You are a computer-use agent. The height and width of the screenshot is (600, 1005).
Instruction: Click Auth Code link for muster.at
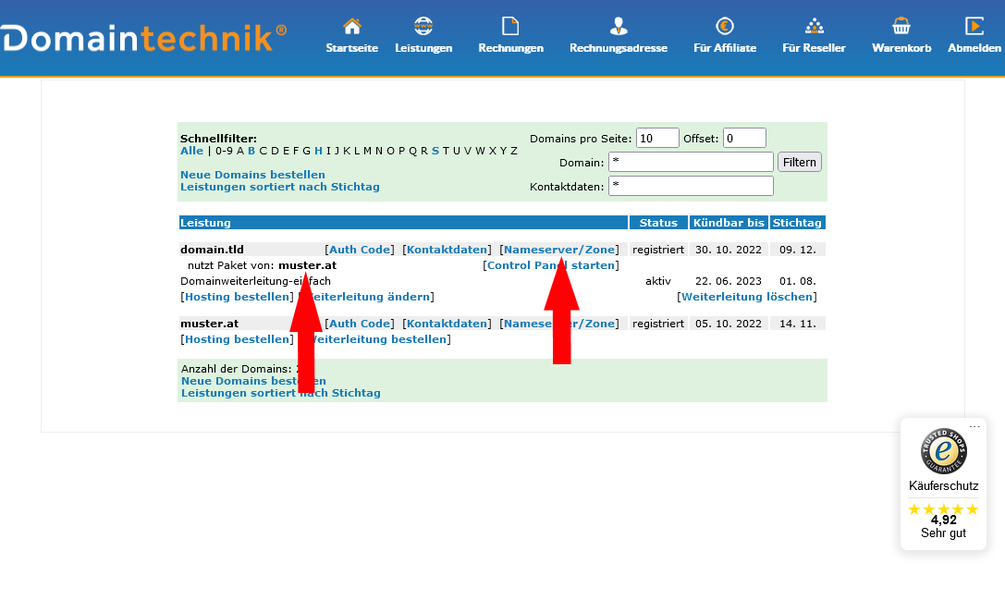coord(360,324)
